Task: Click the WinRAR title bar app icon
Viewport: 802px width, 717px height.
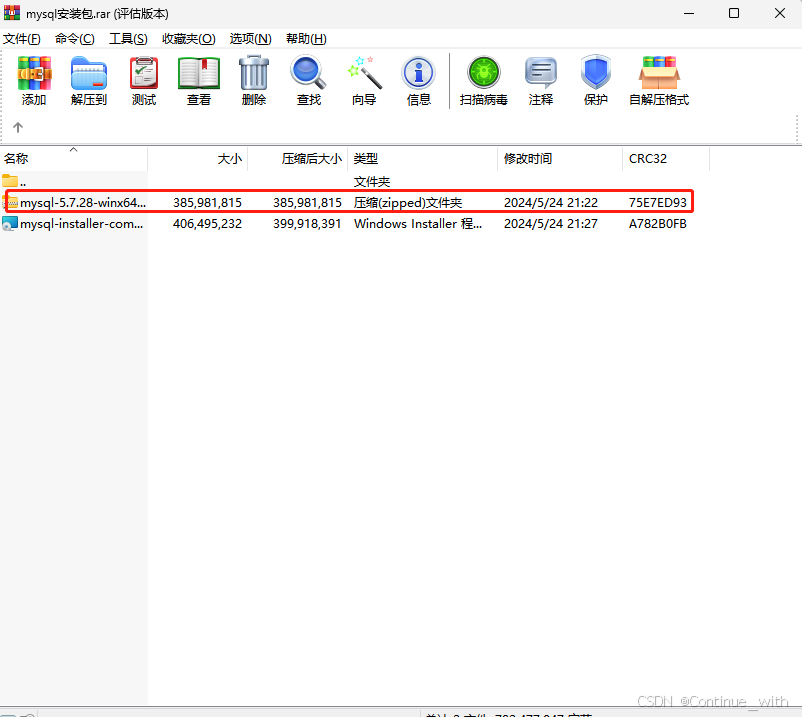Action: pyautogui.click(x=12, y=13)
